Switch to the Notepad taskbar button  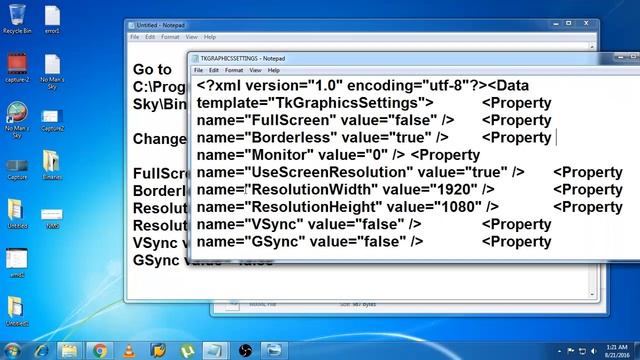215,351
